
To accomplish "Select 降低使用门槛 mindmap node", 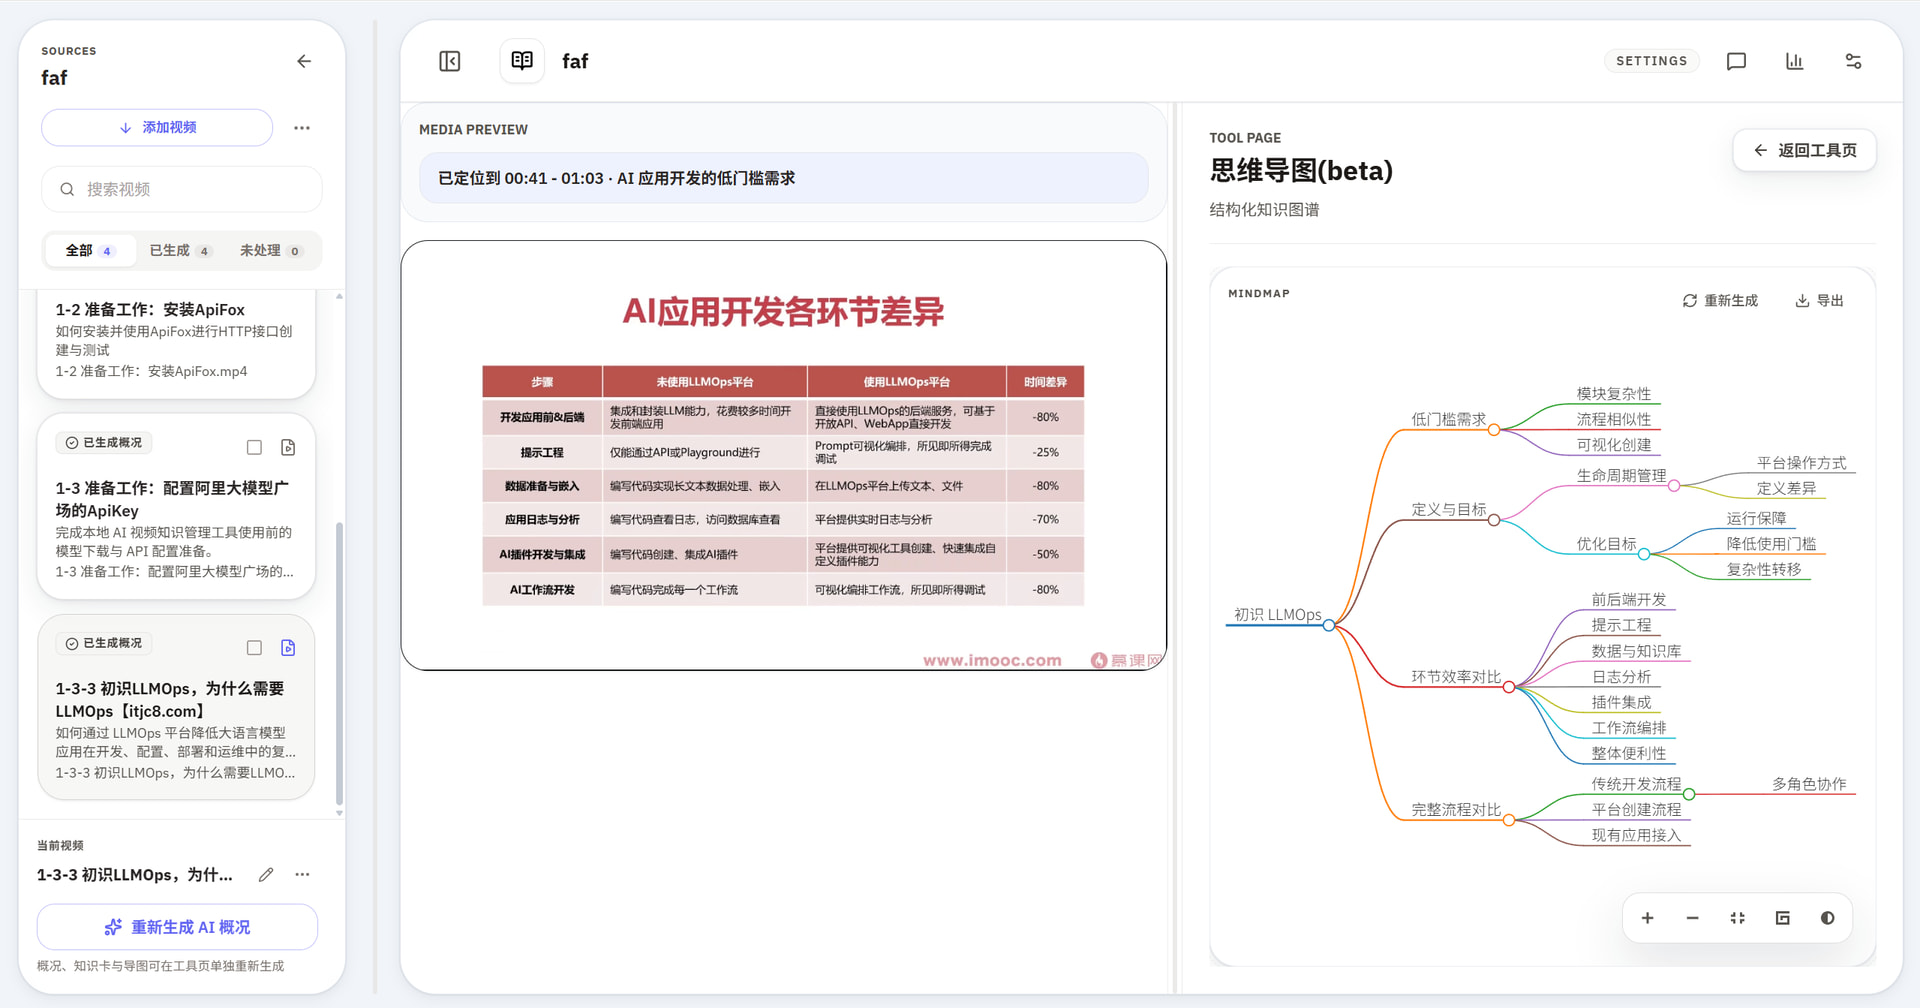I will tap(1771, 544).
